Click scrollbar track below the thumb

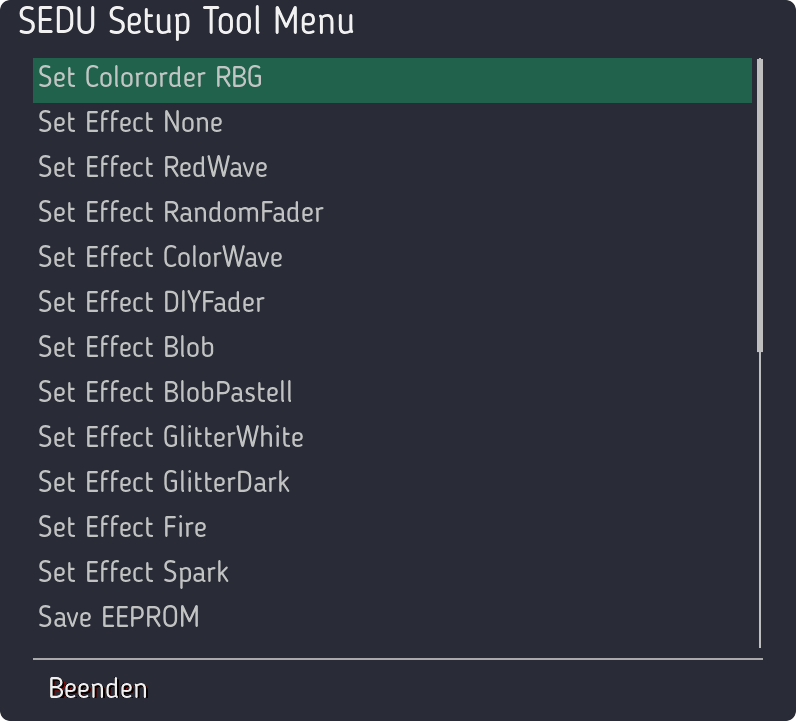(760, 500)
